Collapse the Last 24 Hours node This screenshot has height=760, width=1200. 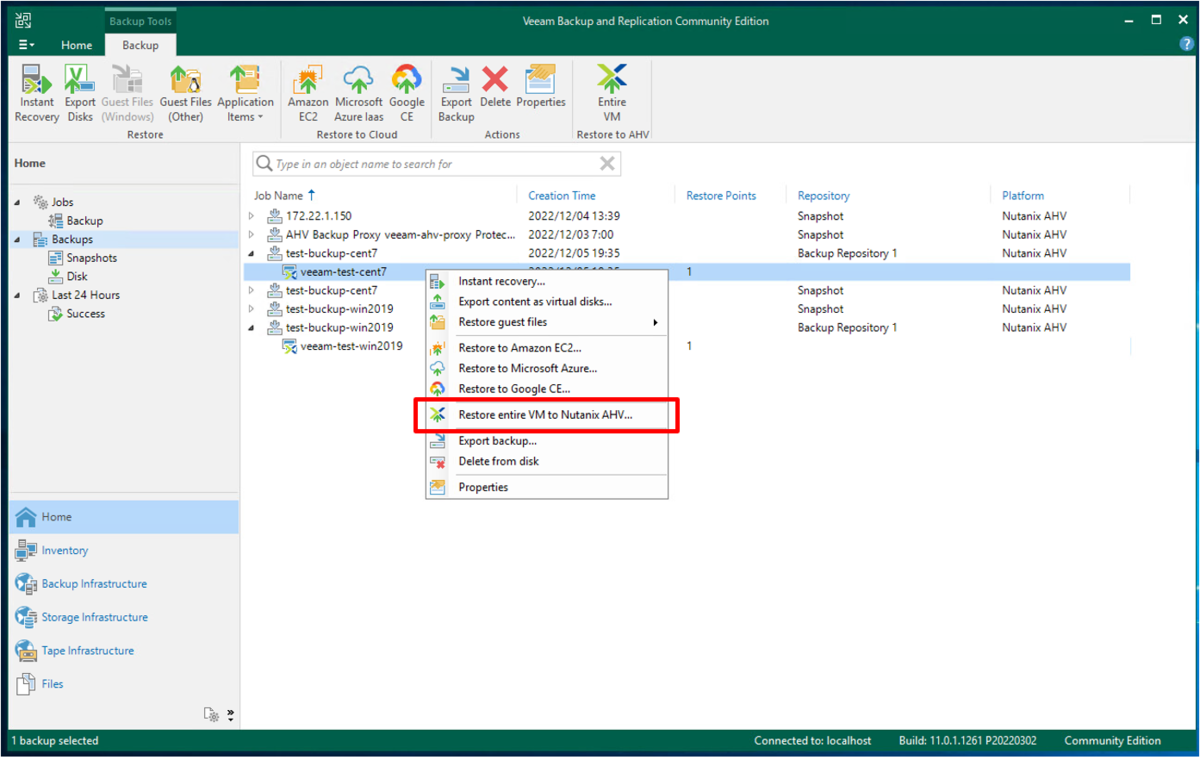(x=17, y=296)
